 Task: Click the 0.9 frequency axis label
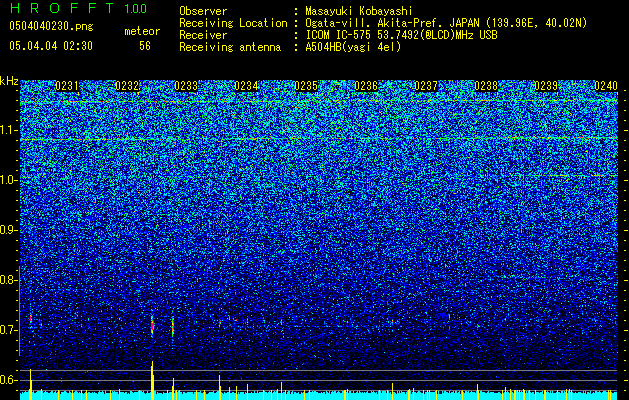[9, 230]
